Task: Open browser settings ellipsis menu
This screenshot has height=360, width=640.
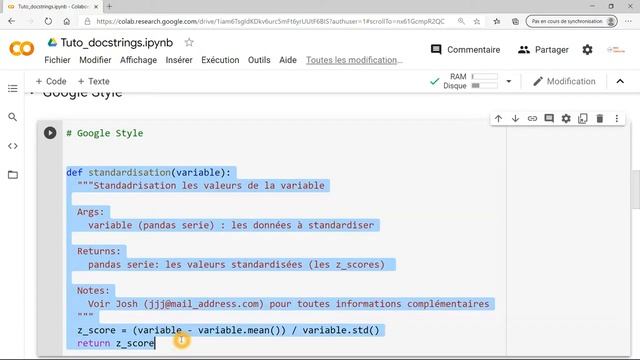Action: tap(629, 21)
